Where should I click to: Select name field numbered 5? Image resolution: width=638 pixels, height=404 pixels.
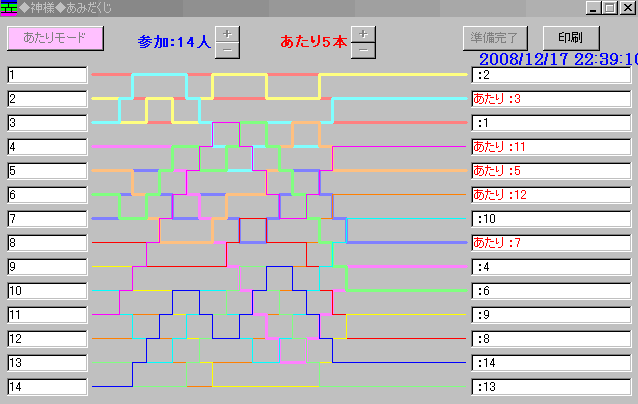tap(47, 171)
